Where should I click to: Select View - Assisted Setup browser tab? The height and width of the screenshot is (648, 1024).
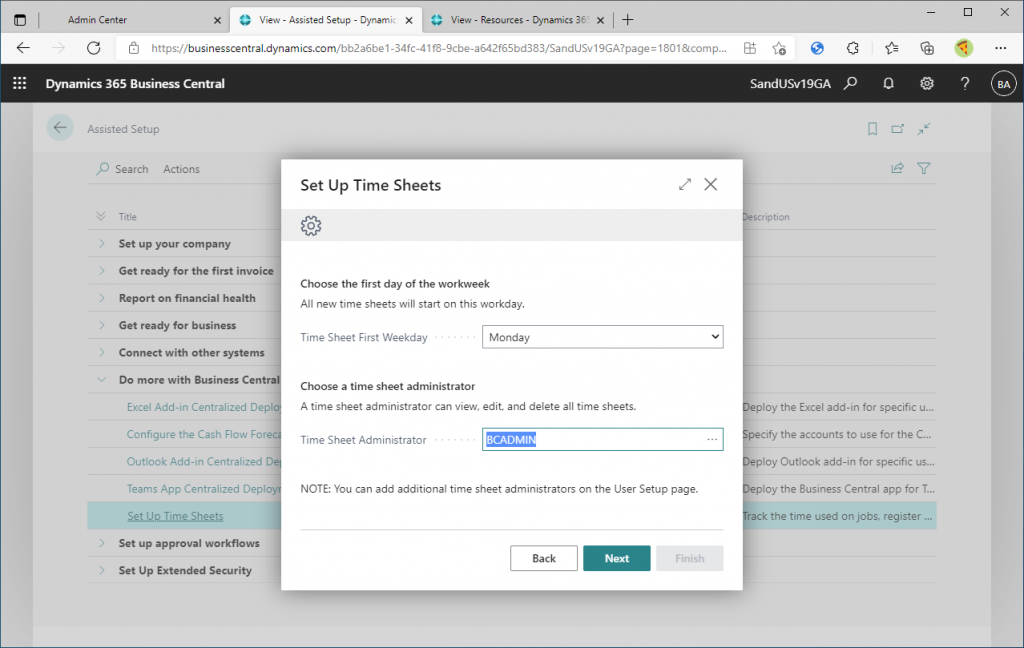click(x=327, y=20)
